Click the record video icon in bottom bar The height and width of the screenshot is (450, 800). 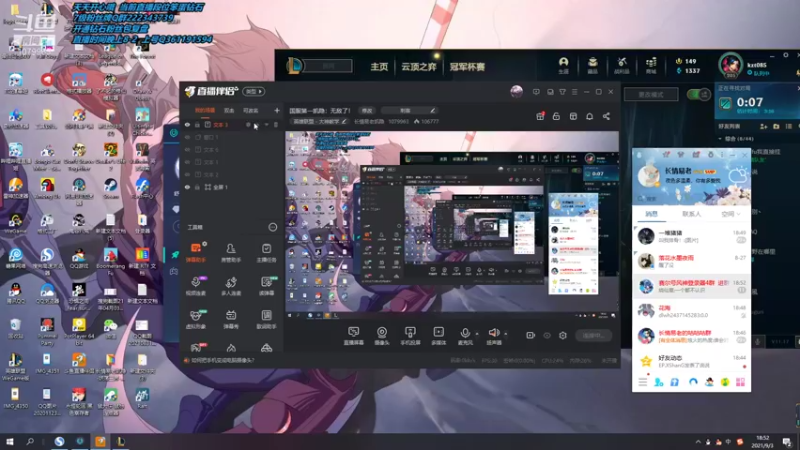531,335
